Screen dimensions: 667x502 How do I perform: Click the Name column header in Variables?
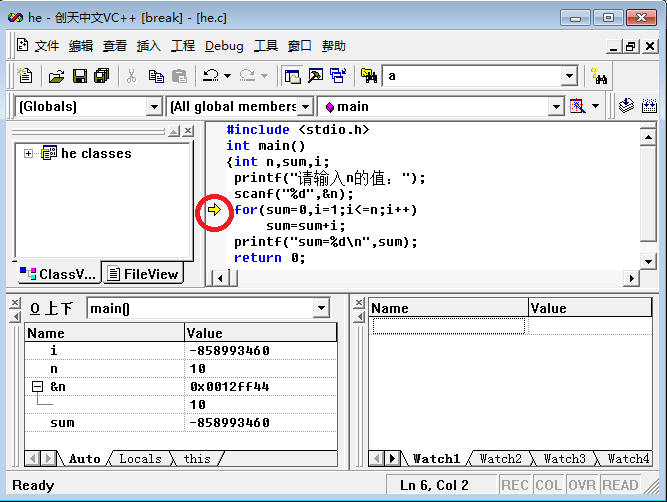tap(105, 333)
